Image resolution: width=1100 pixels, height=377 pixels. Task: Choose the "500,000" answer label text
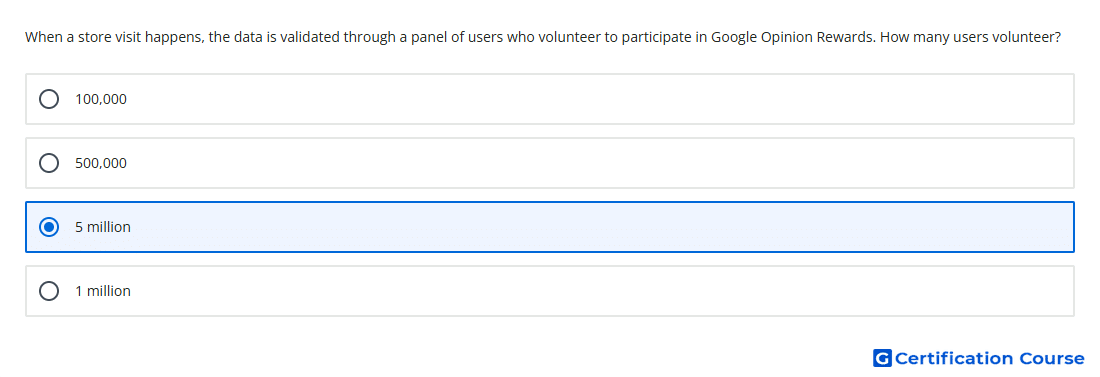click(101, 163)
